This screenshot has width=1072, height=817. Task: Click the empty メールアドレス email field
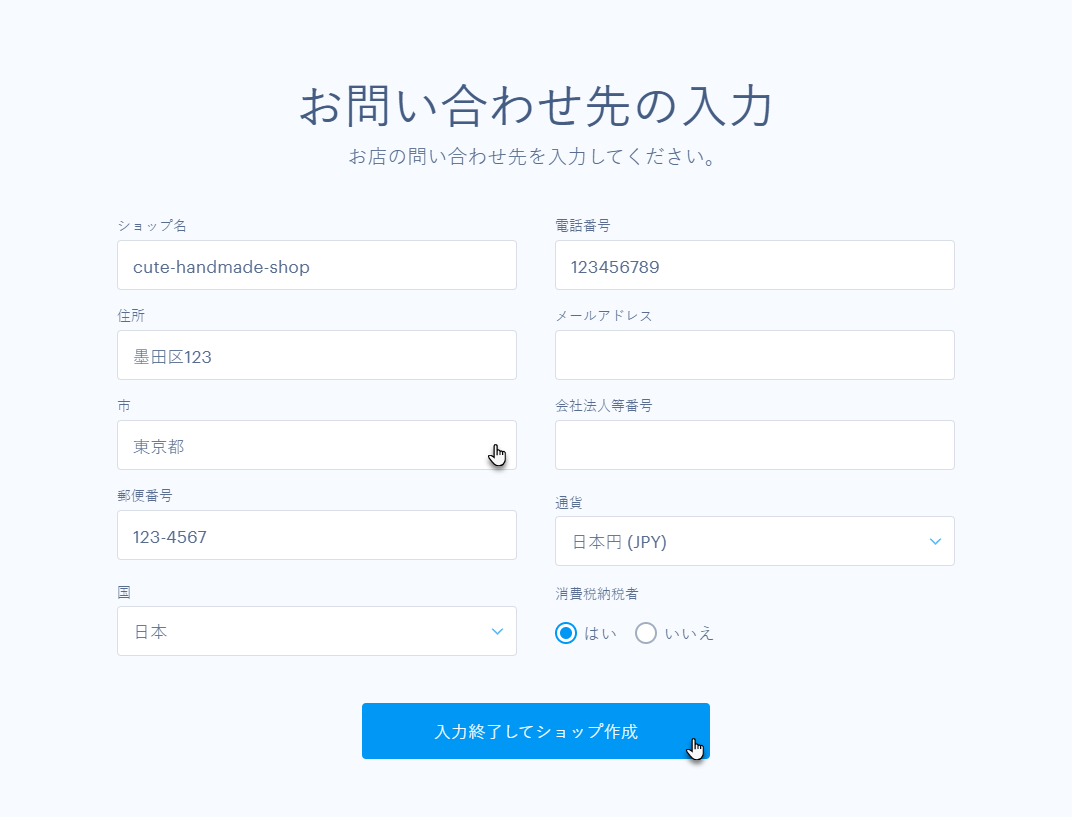[755, 355]
